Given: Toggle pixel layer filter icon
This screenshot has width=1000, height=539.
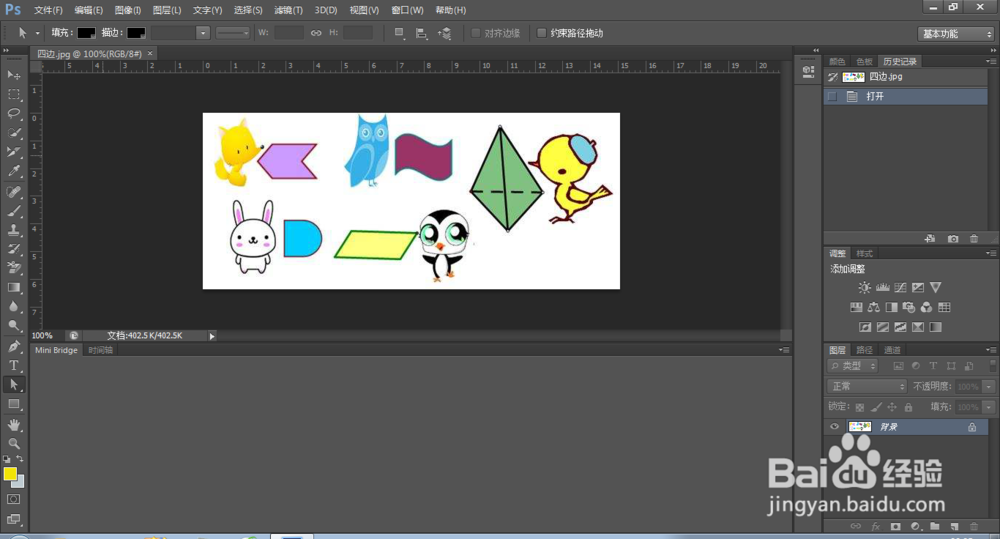Looking at the screenshot, I should [x=898, y=366].
